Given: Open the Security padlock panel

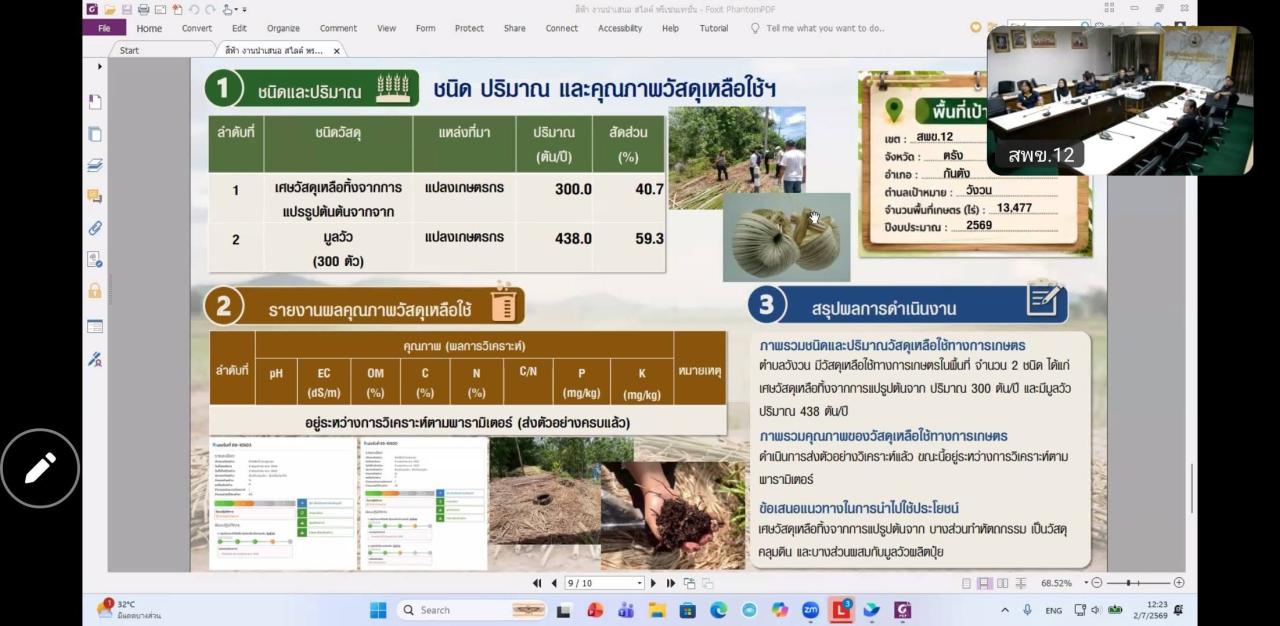Looking at the screenshot, I should (x=95, y=291).
